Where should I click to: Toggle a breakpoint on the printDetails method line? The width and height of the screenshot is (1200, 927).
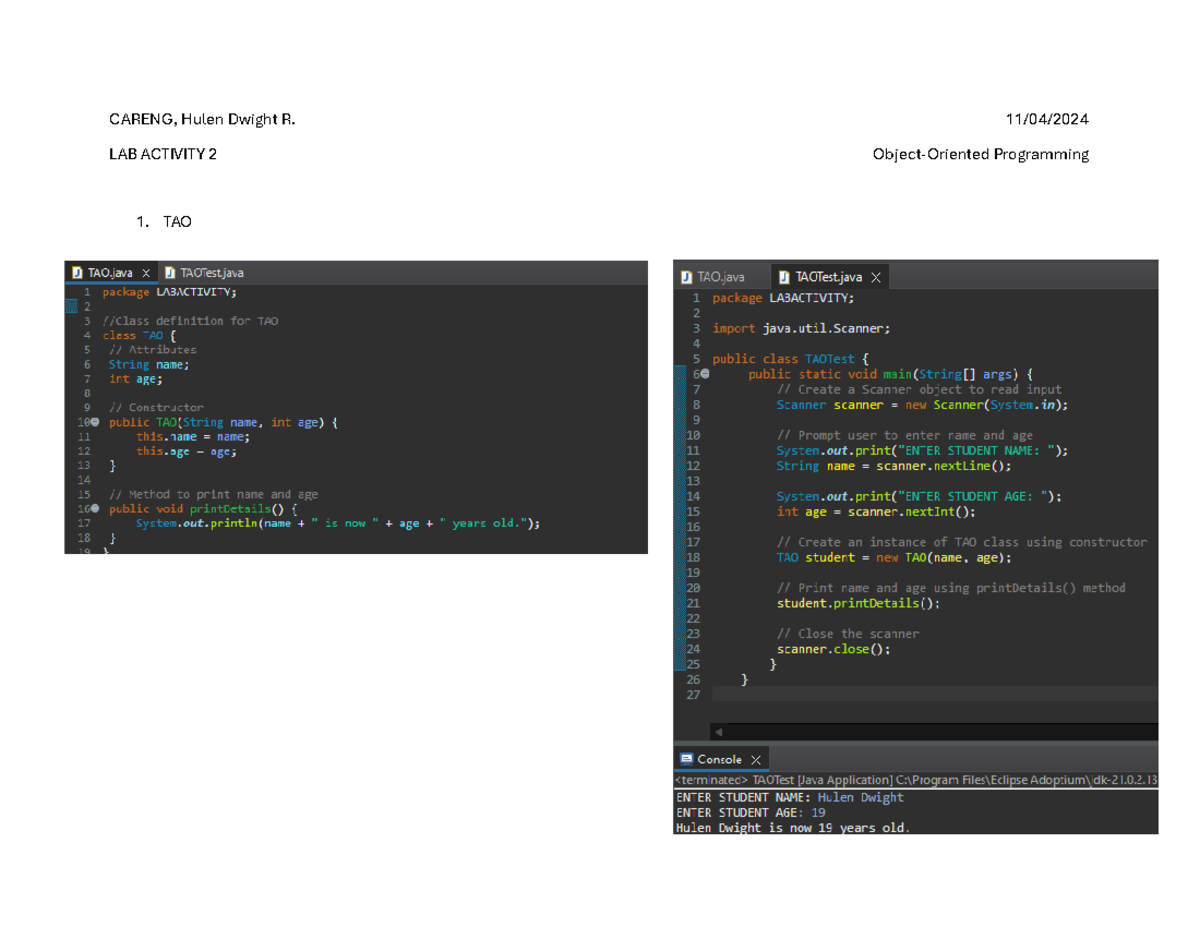coord(75,508)
